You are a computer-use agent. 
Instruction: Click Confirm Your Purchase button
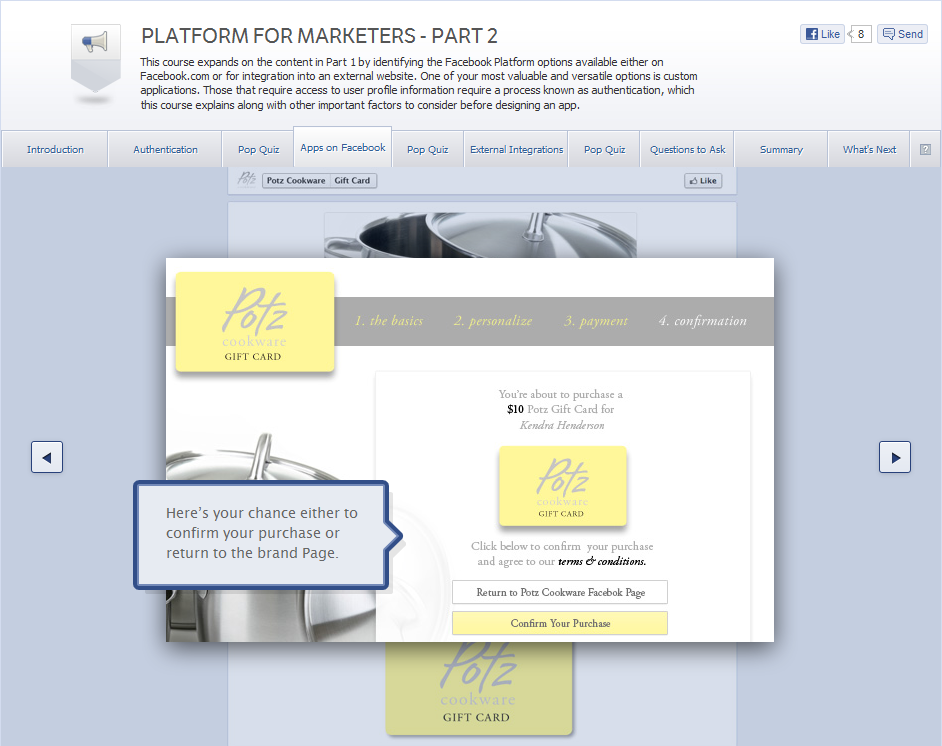pyautogui.click(x=560, y=623)
